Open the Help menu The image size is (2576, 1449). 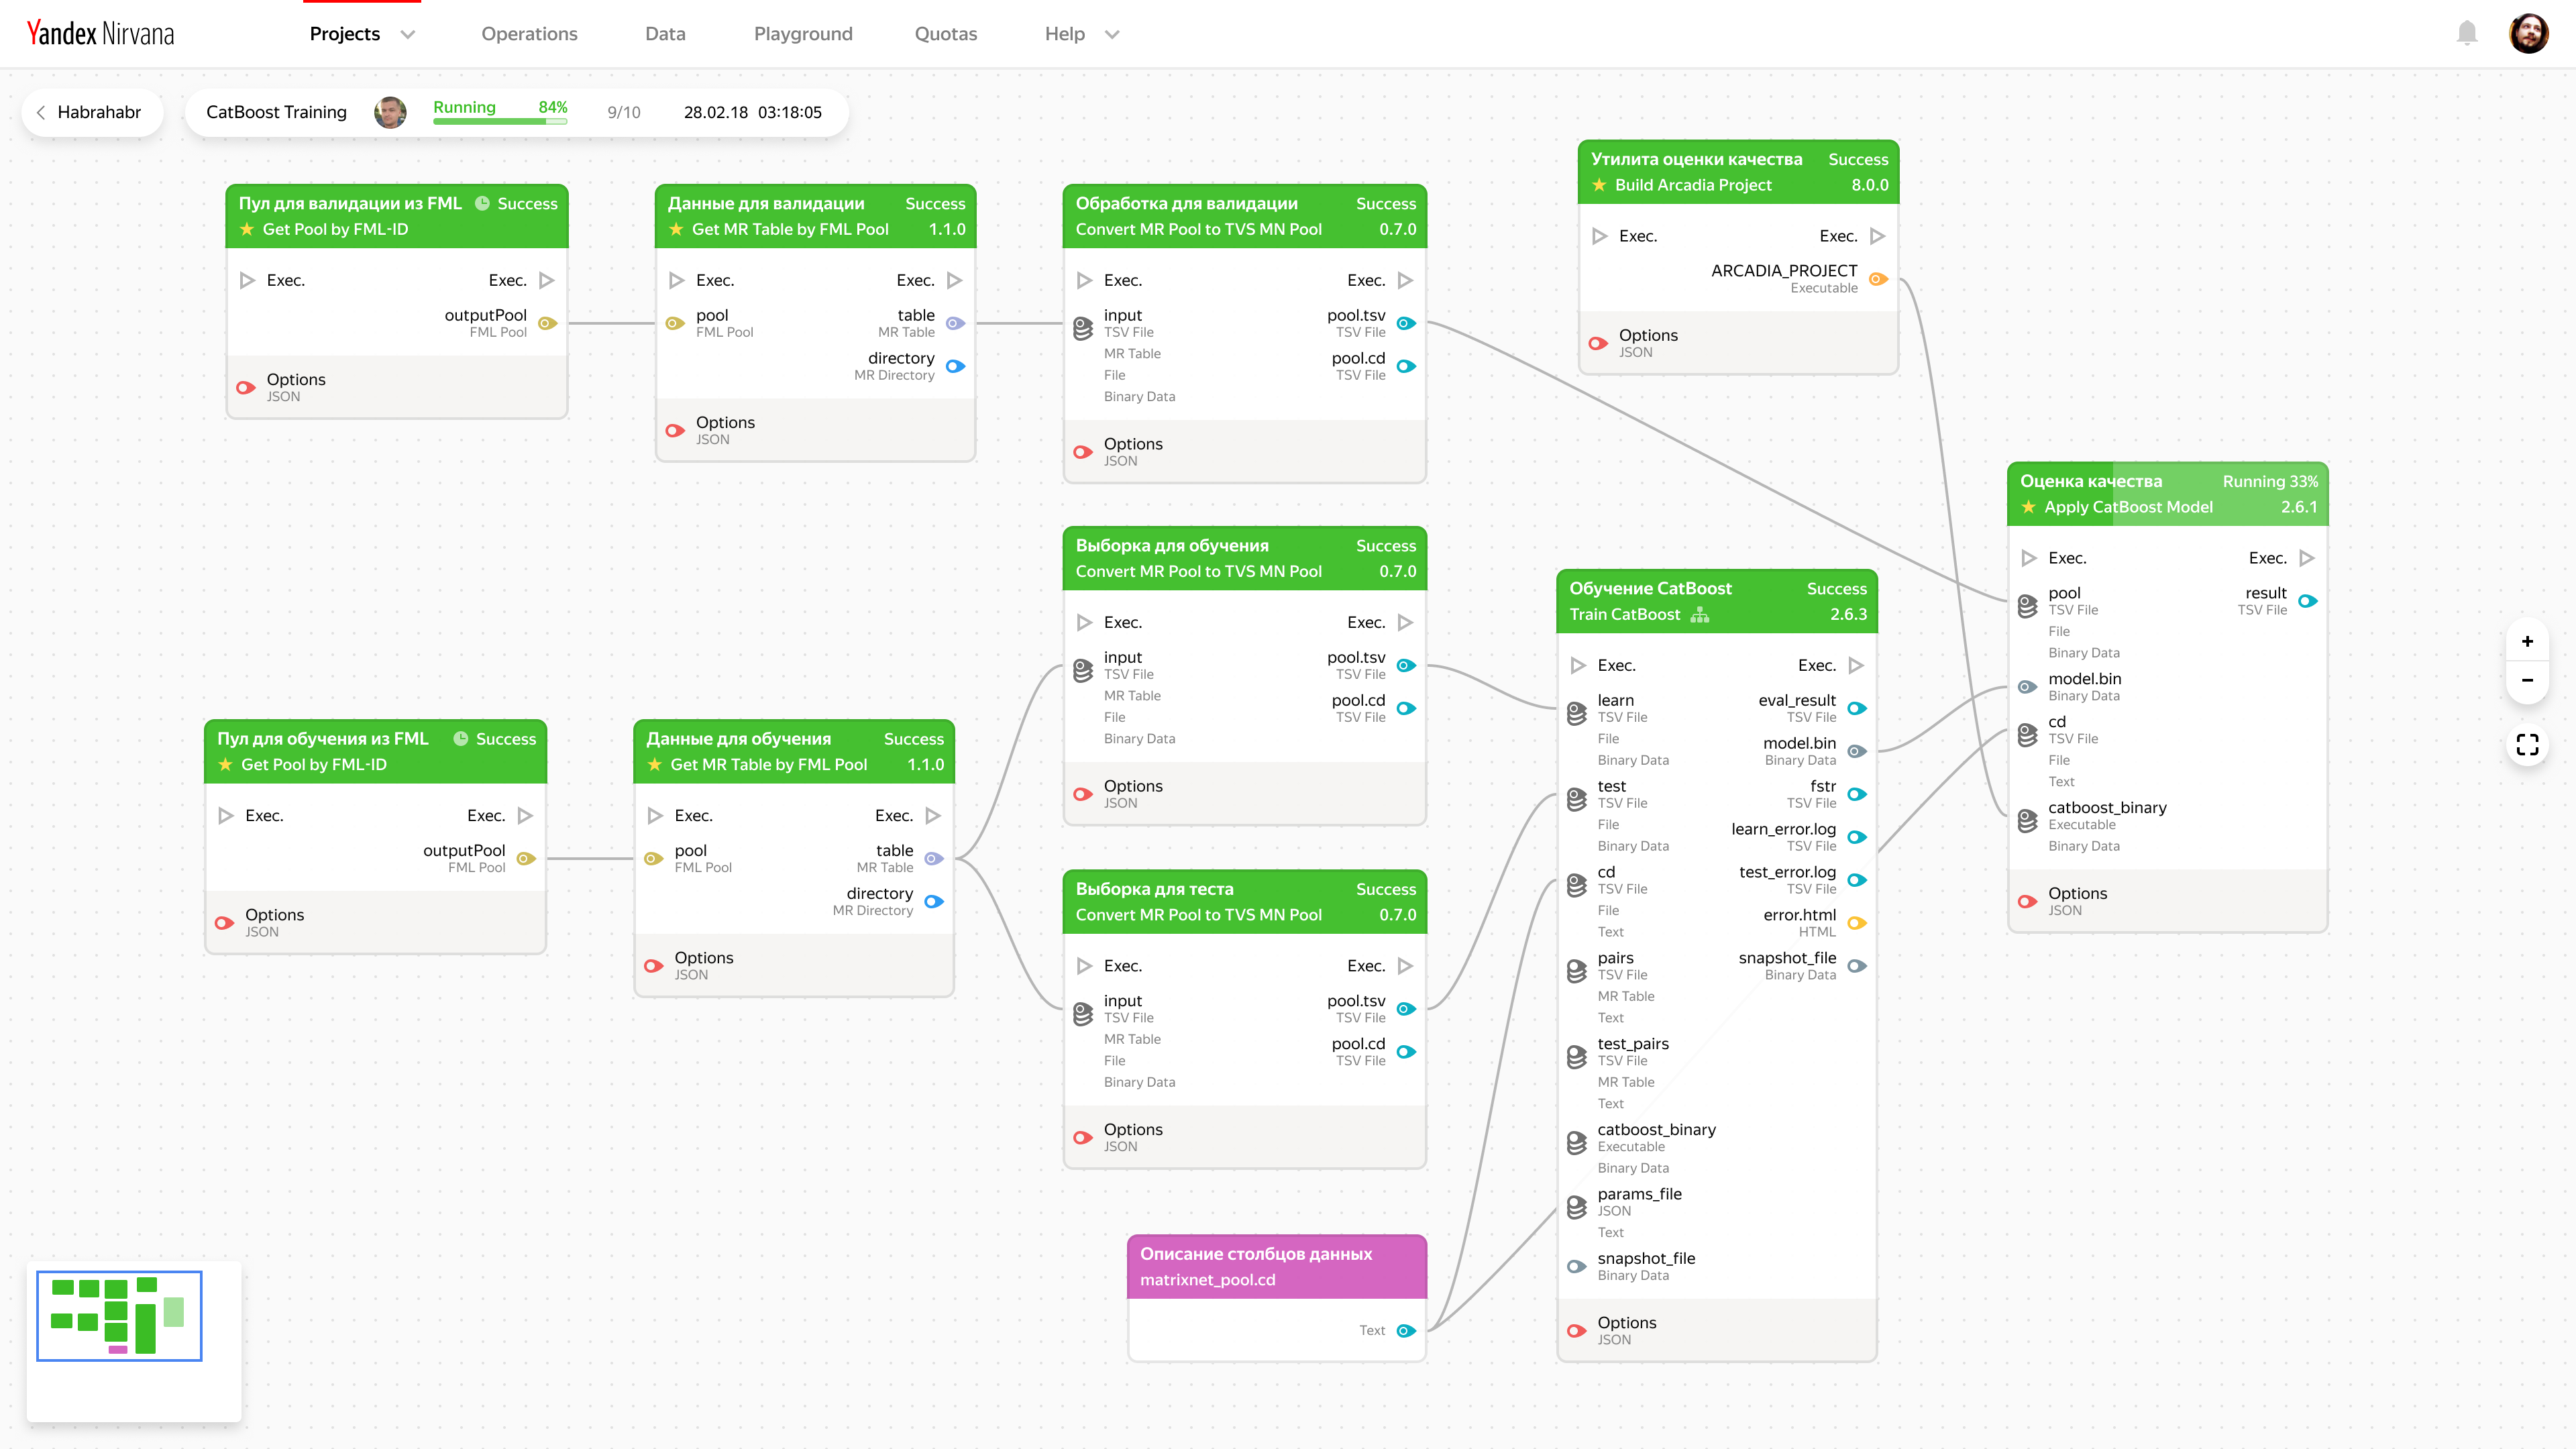(x=1064, y=34)
